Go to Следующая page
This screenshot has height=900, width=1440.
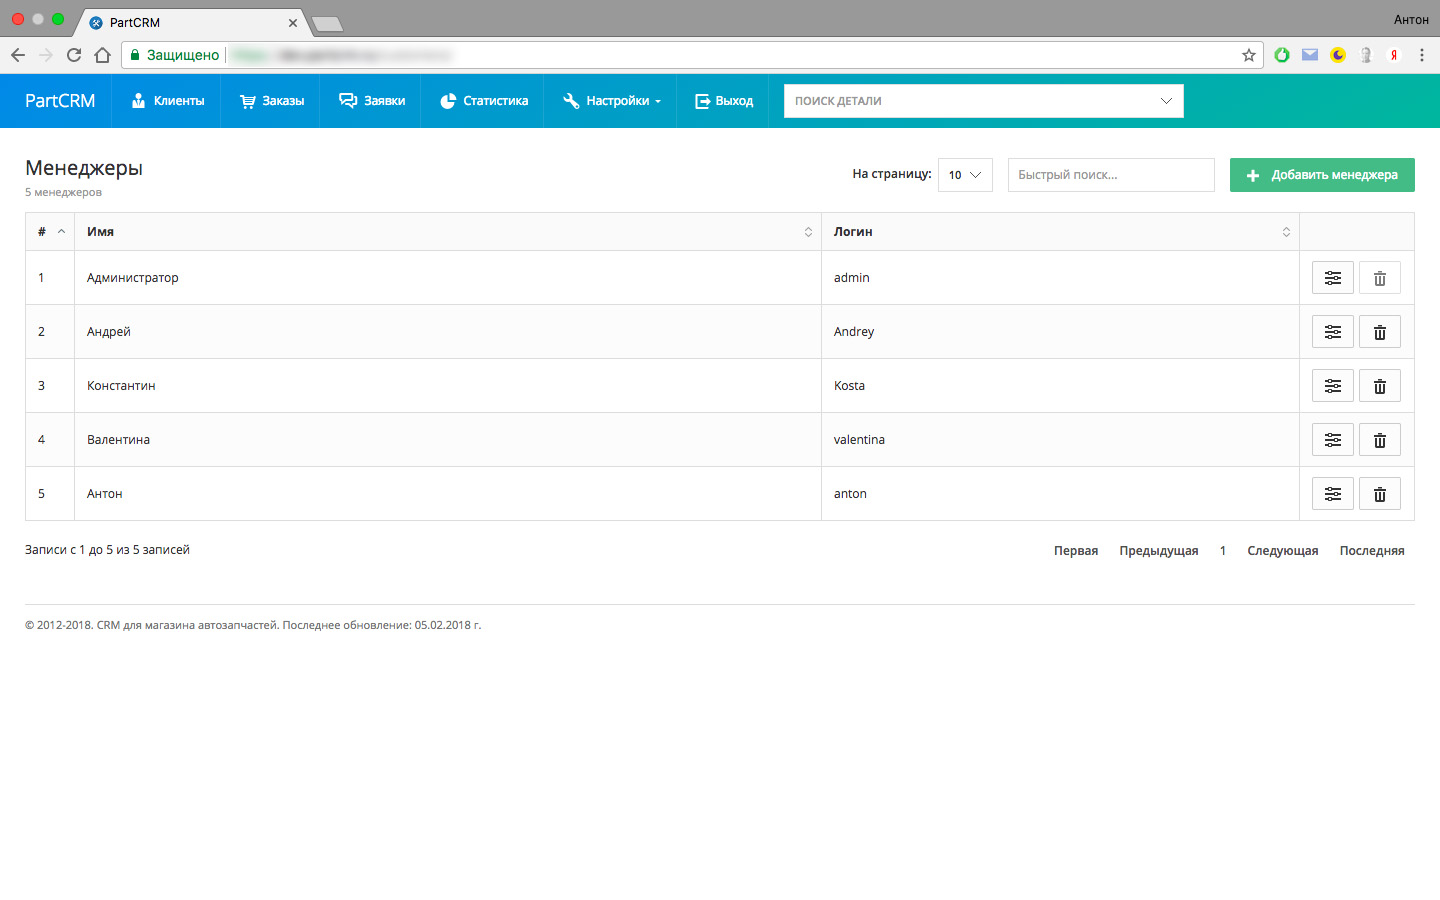(x=1282, y=551)
